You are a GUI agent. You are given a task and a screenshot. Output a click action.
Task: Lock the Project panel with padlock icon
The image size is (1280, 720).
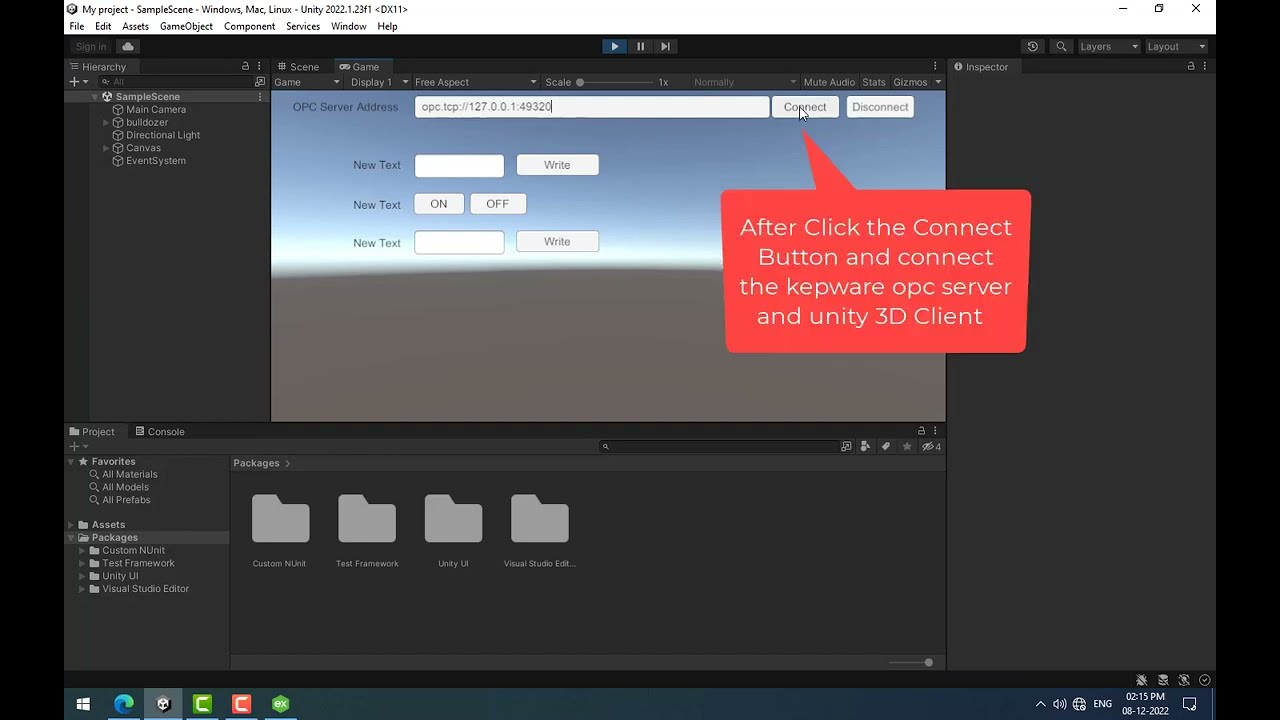(921, 431)
